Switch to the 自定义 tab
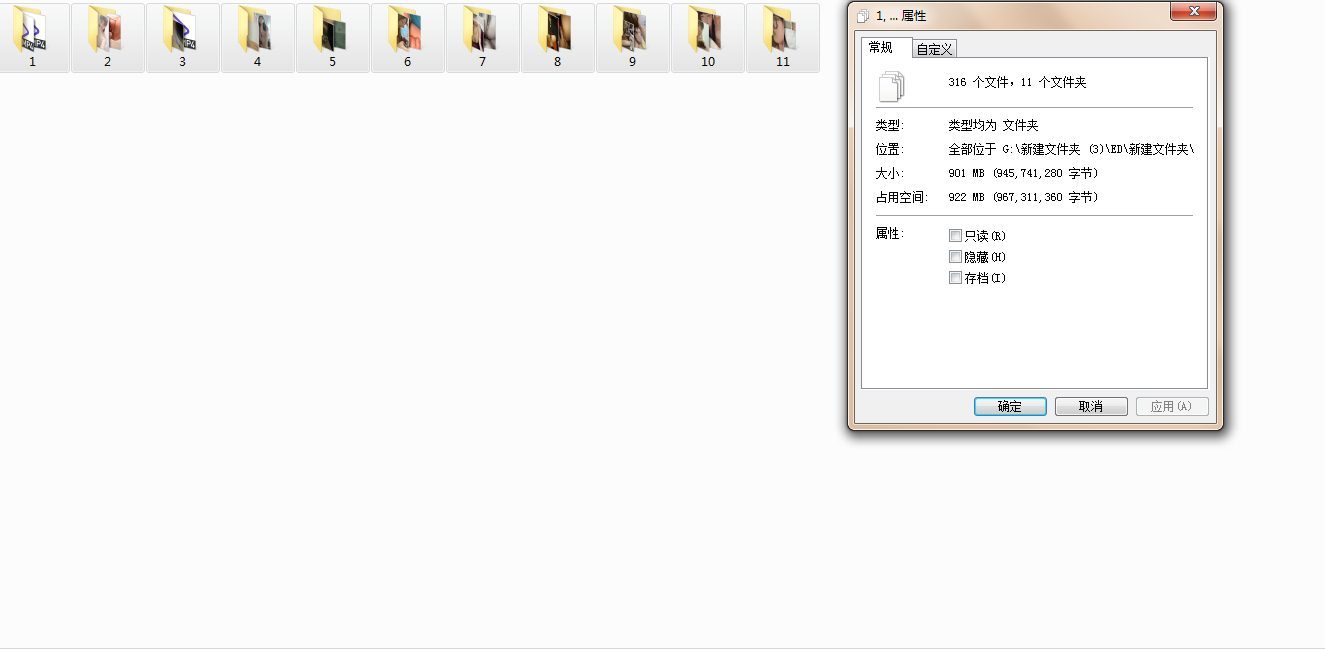The height and width of the screenshot is (649, 1325). pos(934,49)
